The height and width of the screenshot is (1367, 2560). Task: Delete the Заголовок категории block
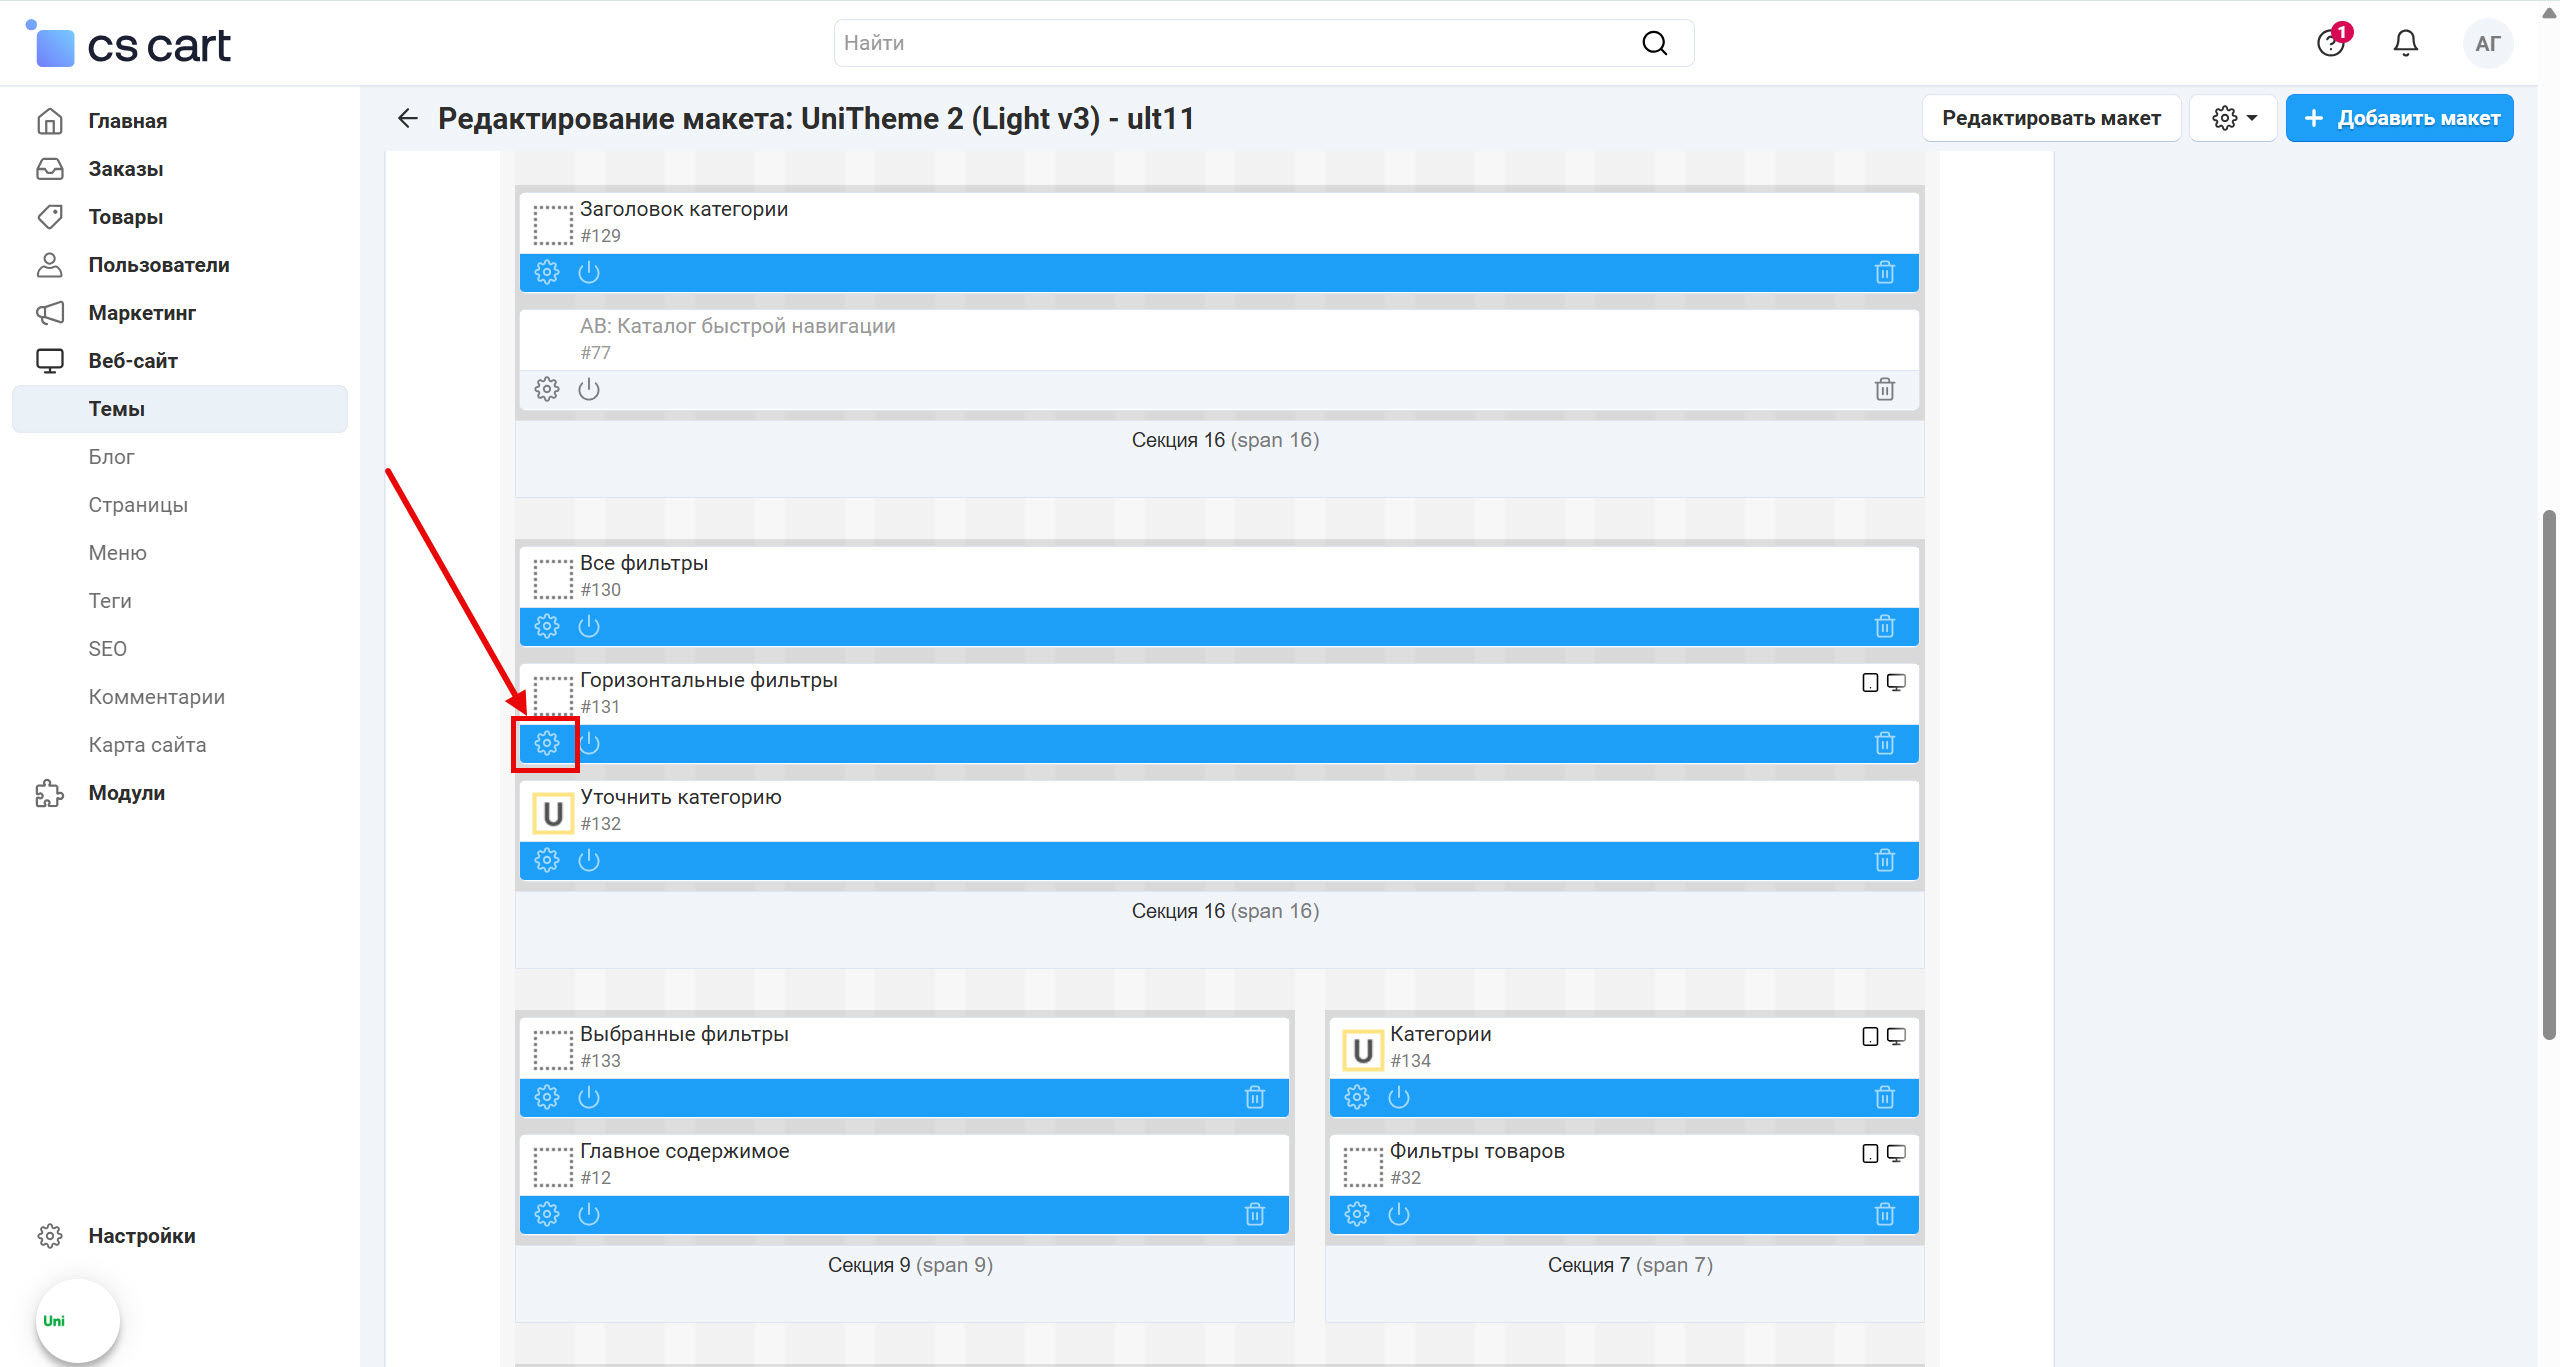click(x=1884, y=272)
